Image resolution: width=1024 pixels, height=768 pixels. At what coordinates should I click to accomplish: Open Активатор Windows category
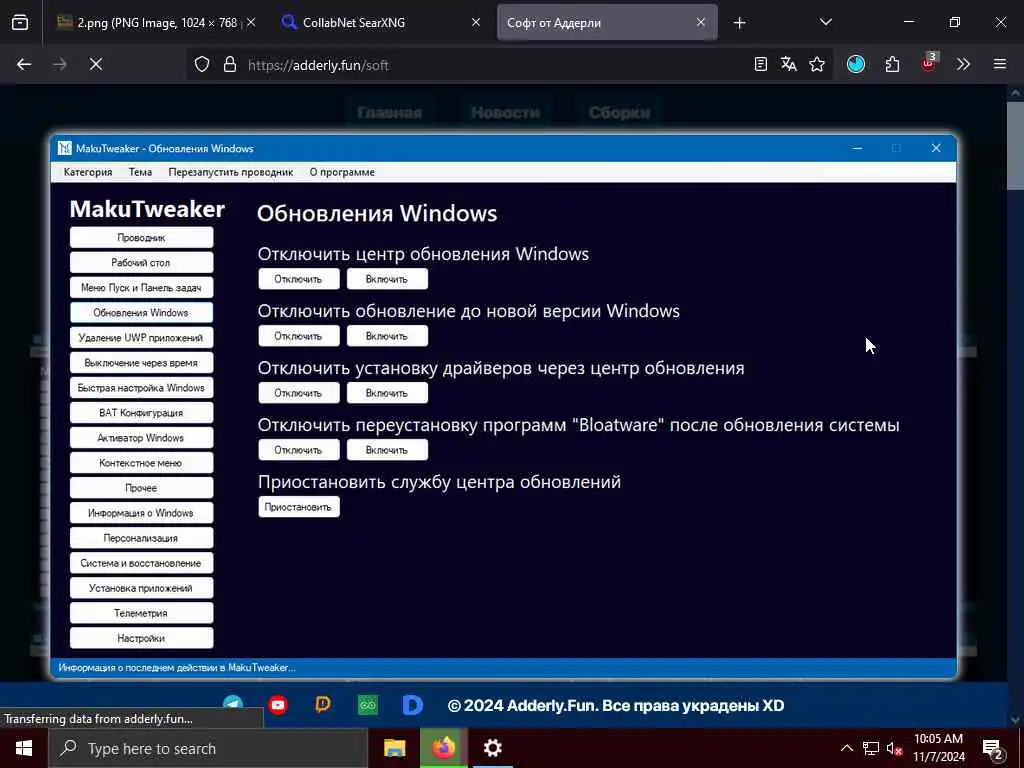click(142, 438)
